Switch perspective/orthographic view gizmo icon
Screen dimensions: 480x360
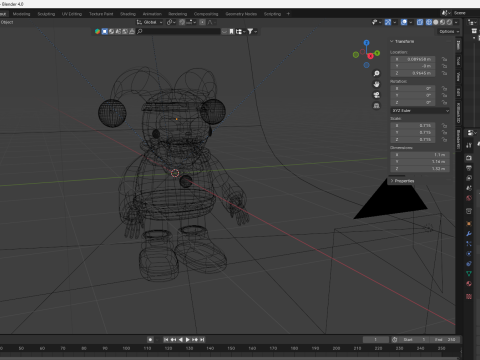[376, 106]
